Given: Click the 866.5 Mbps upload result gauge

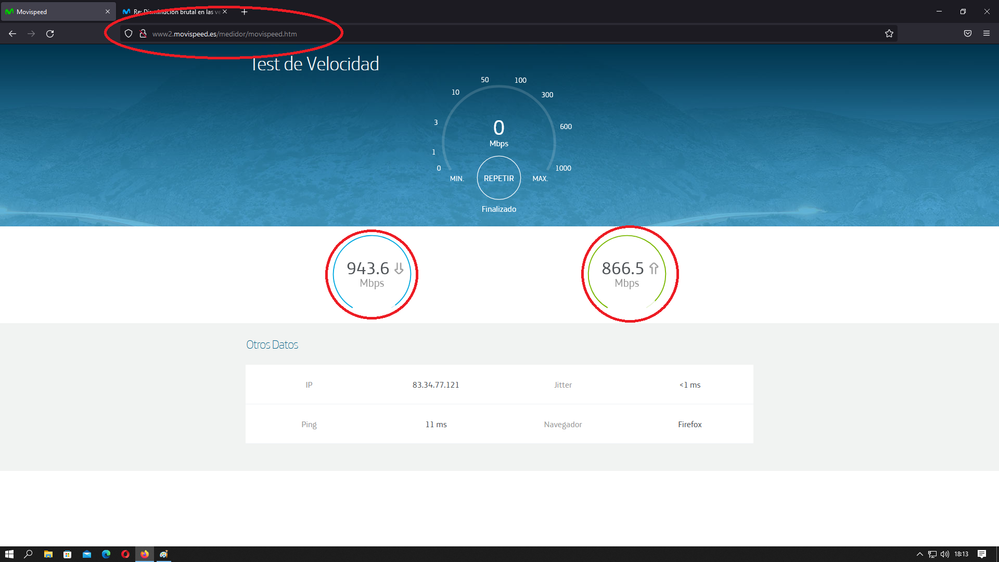Looking at the screenshot, I should coord(629,274).
